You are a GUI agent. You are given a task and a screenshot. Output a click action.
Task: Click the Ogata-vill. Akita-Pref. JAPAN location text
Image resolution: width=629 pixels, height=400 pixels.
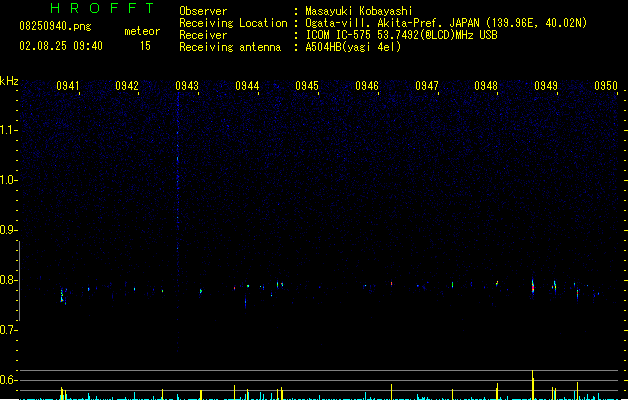[446, 23]
